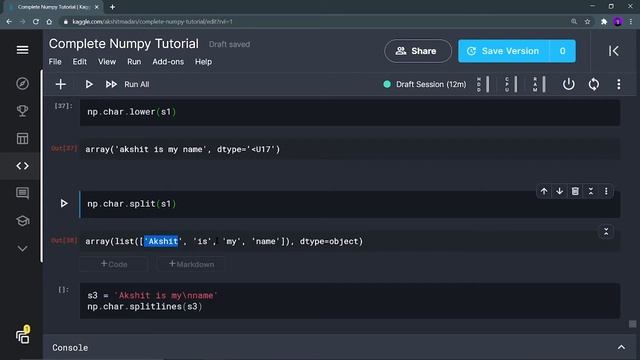Open the File menu
This screenshot has width=640, height=360.
[55, 62]
